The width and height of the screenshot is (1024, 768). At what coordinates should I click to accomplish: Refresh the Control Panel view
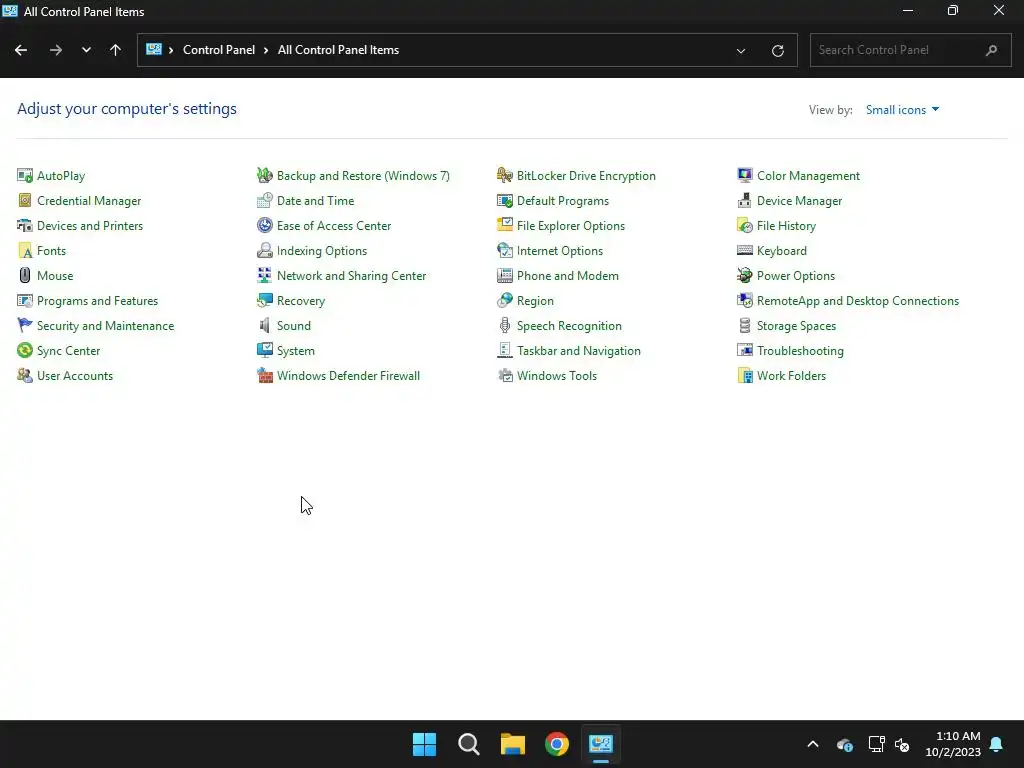(777, 51)
